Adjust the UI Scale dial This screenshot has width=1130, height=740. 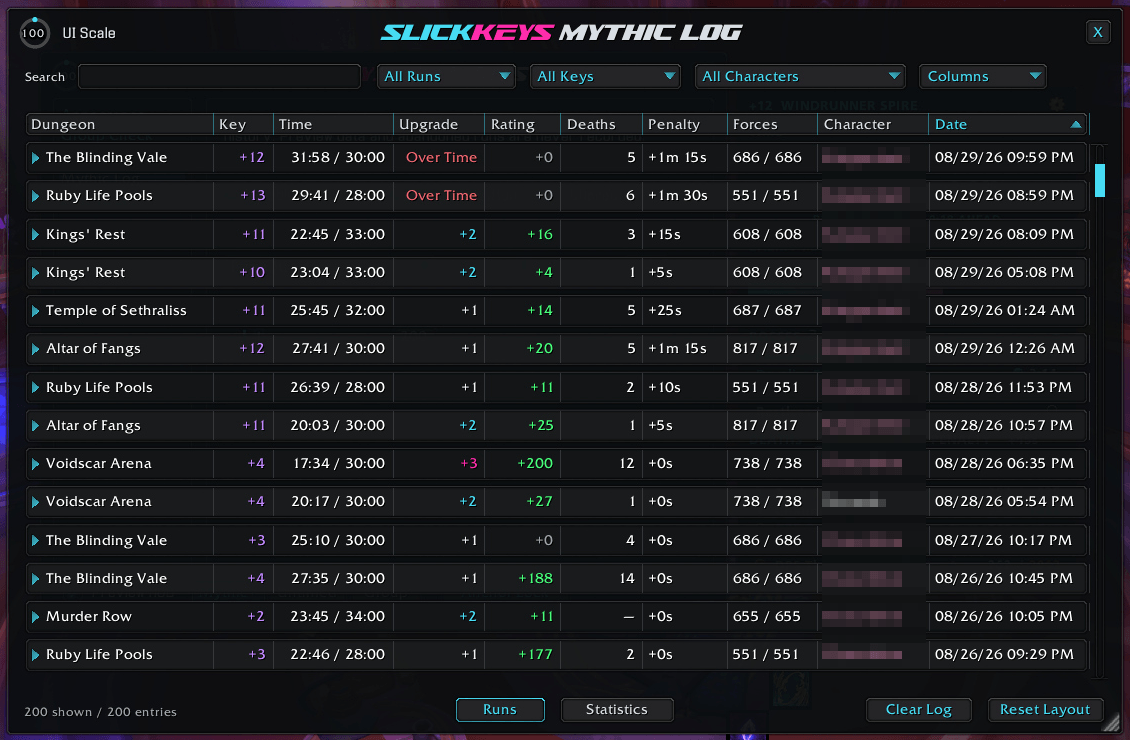coord(34,33)
